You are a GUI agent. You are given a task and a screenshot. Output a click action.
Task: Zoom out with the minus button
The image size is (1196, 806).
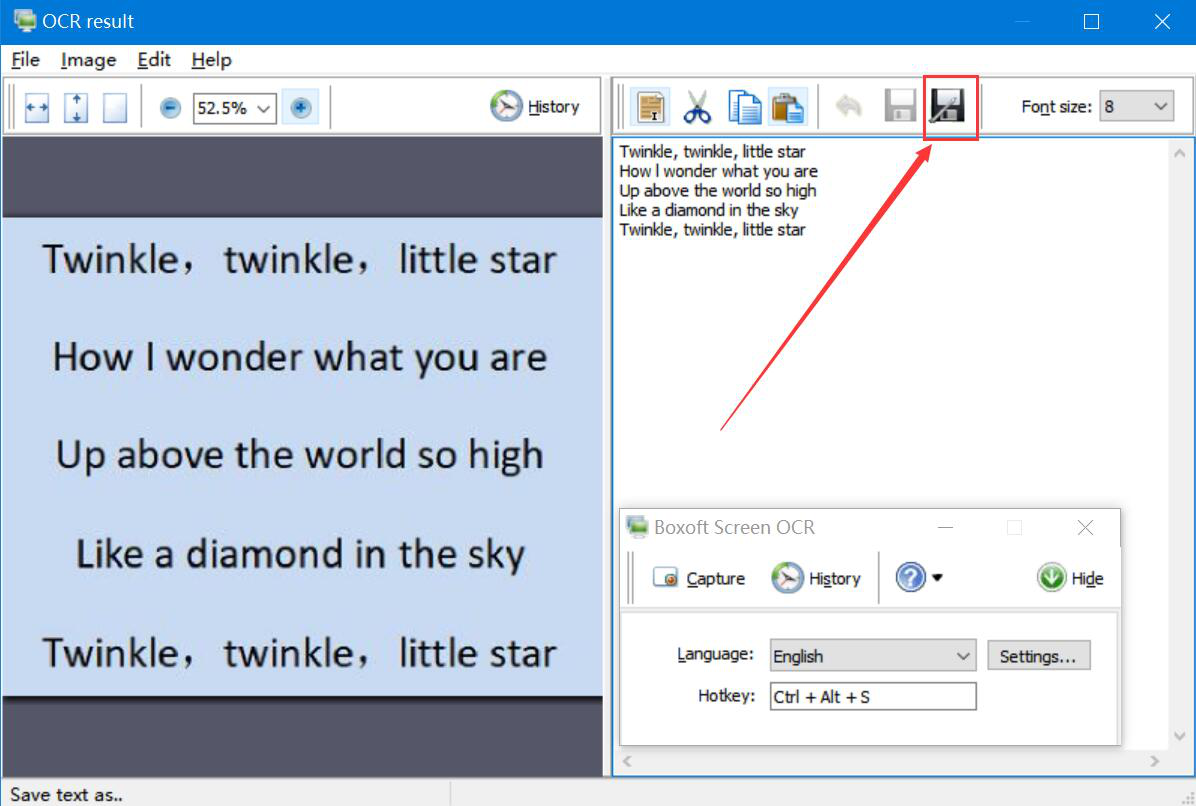pyautogui.click(x=170, y=108)
